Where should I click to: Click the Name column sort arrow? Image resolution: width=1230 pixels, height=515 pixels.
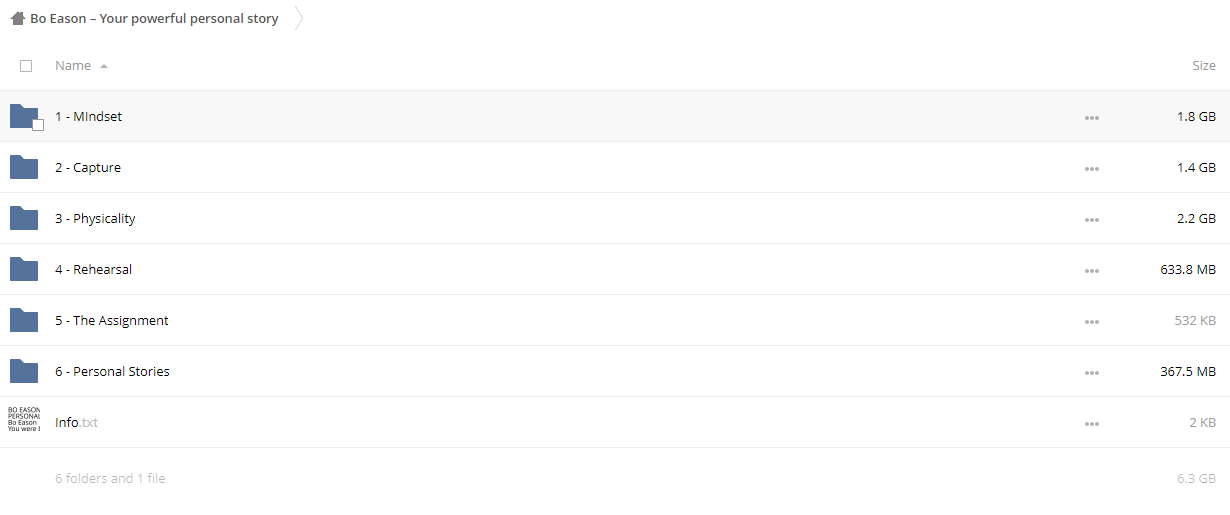coord(104,66)
